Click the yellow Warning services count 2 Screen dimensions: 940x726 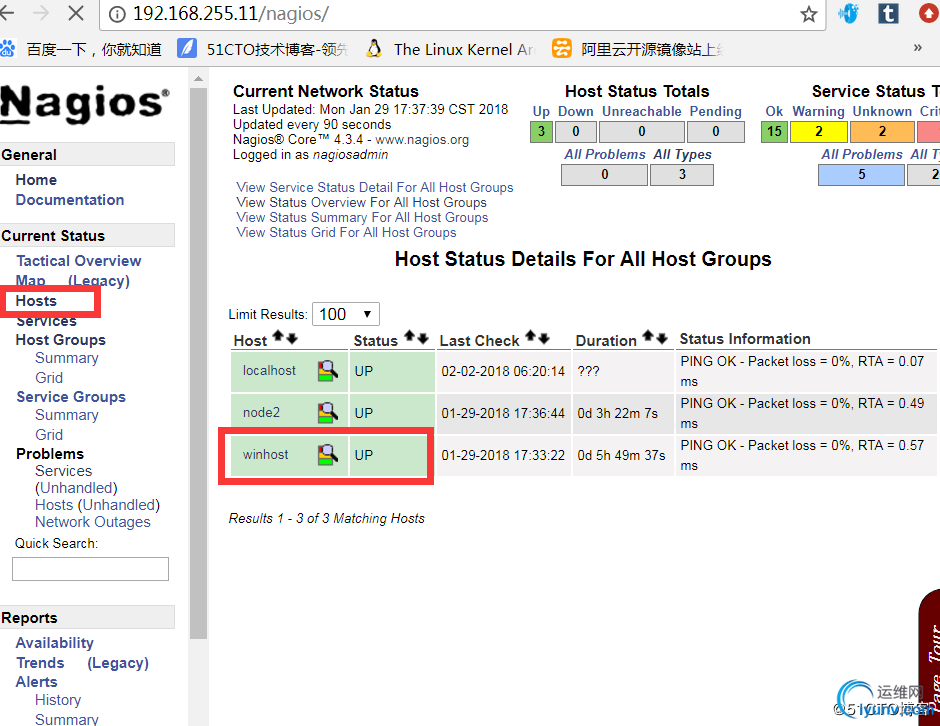point(819,132)
